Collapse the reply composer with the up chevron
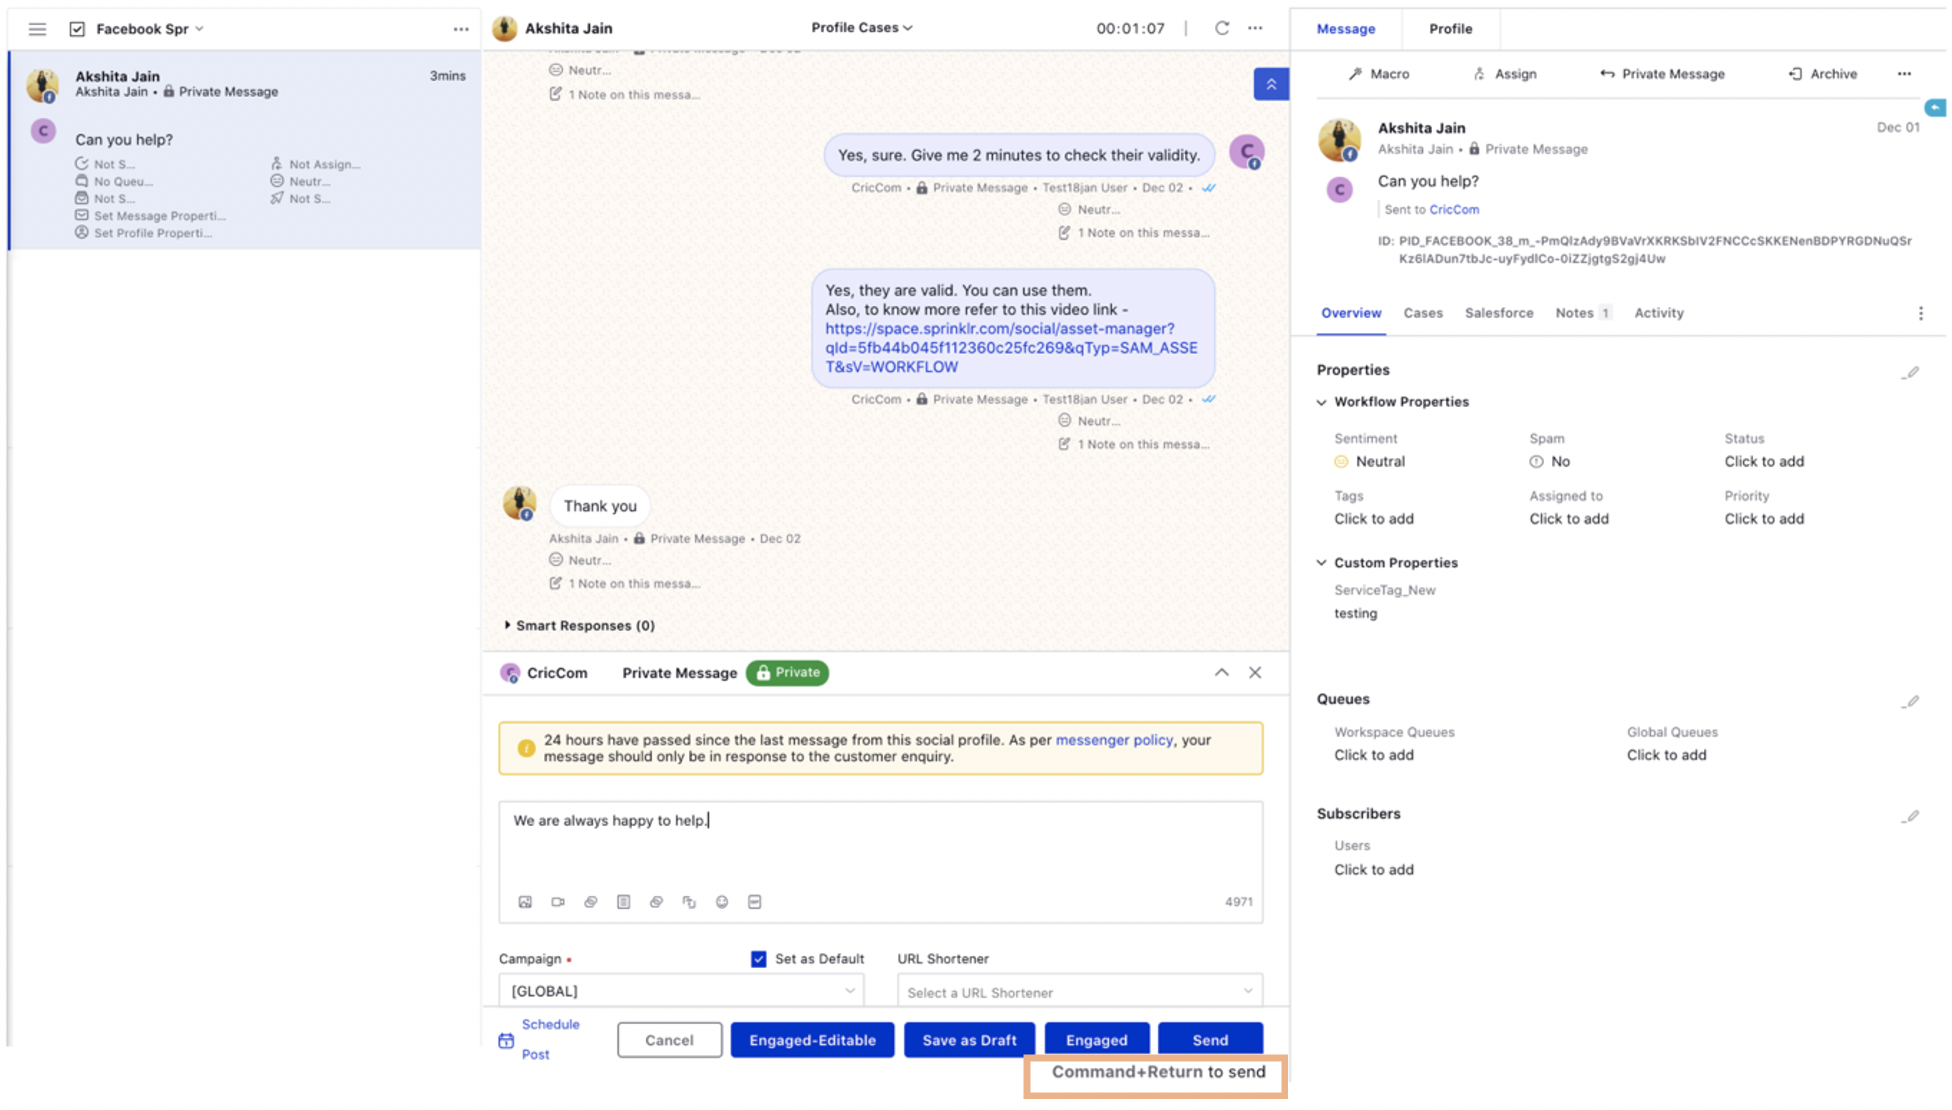 1221,673
